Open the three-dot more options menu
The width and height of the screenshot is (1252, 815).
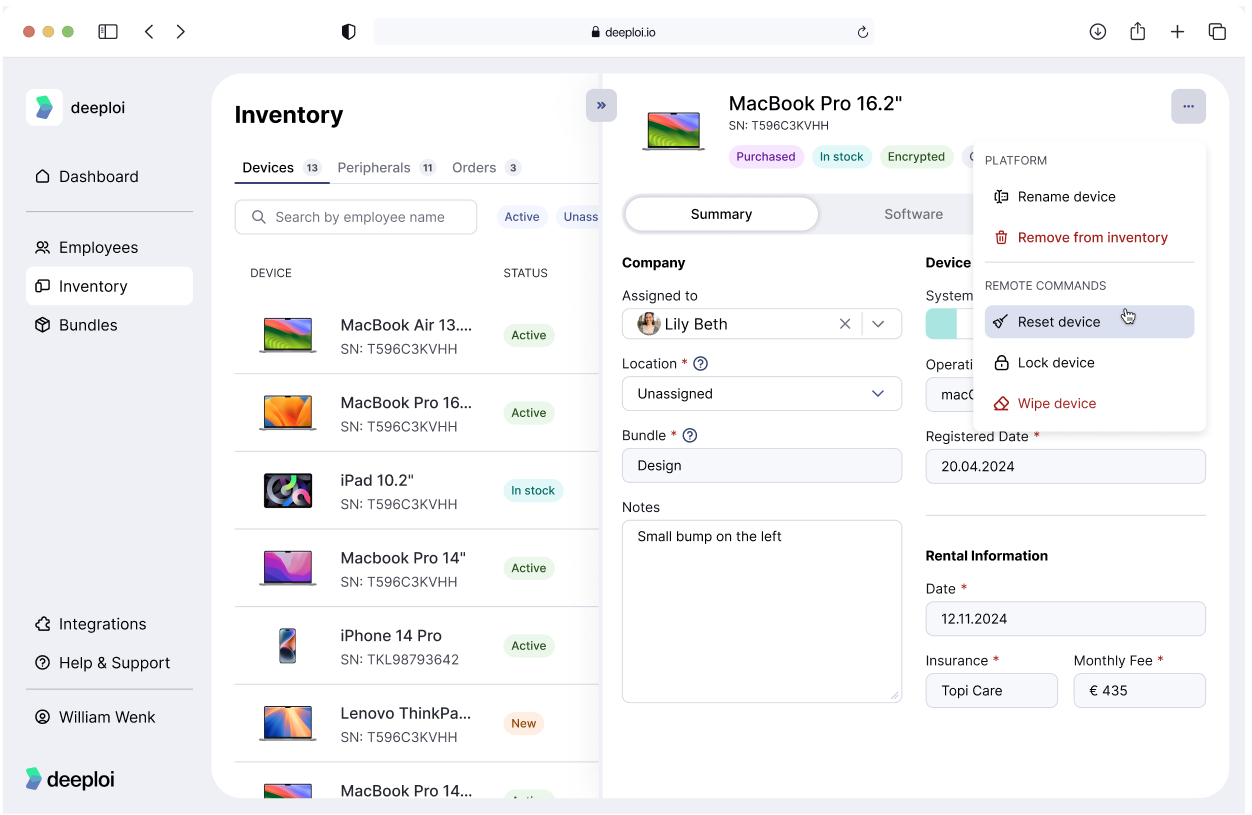[x=1188, y=106]
